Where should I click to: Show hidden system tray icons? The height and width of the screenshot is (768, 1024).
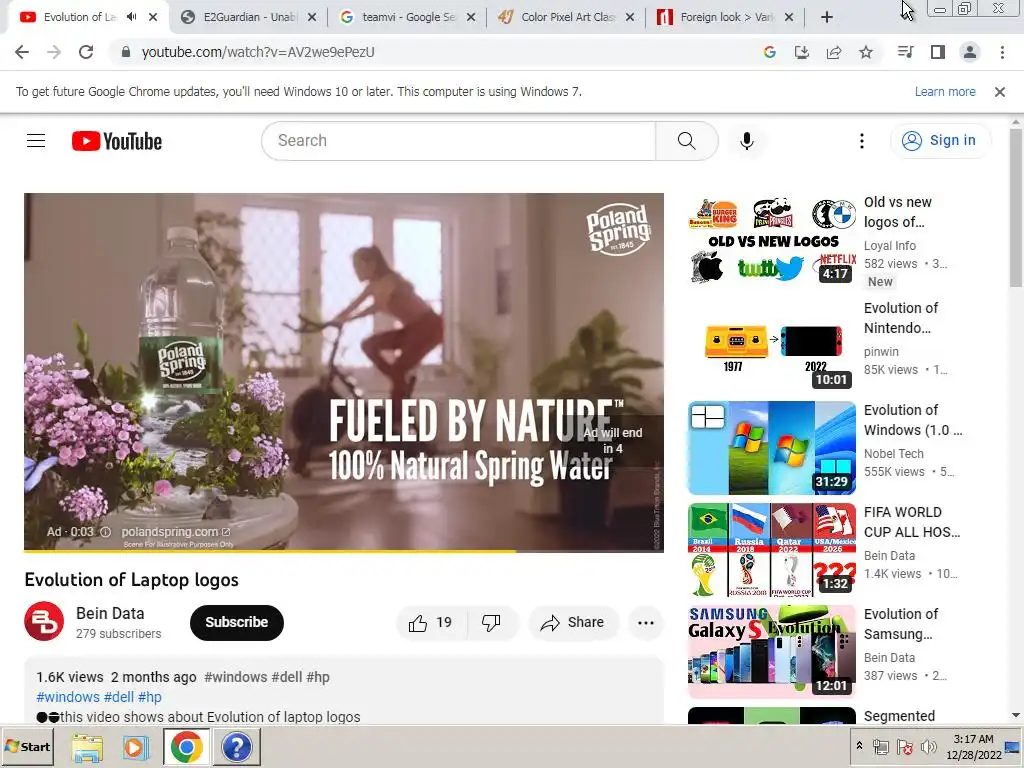pyautogui.click(x=859, y=746)
